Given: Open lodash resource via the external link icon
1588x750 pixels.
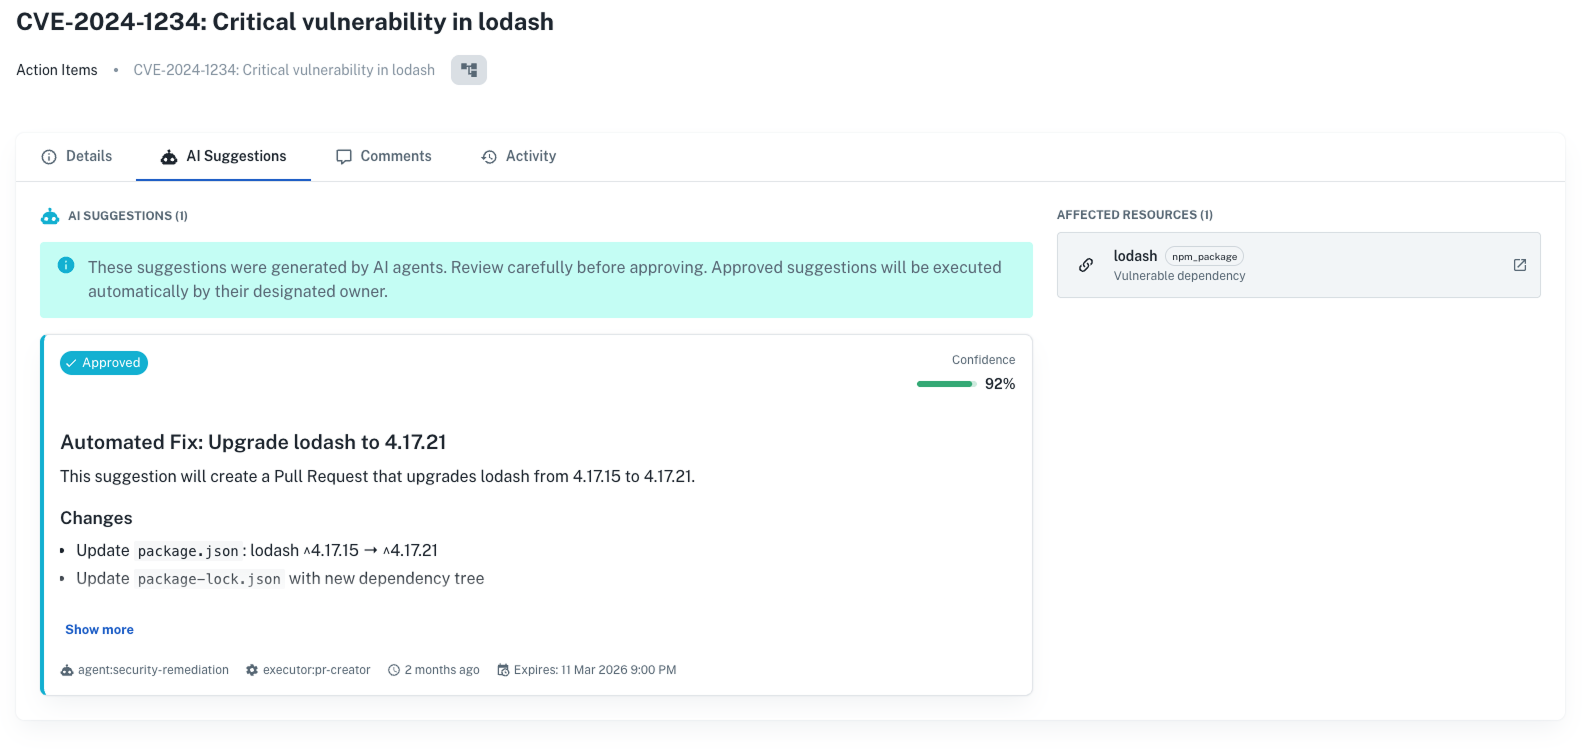Looking at the screenshot, I should click(x=1519, y=264).
